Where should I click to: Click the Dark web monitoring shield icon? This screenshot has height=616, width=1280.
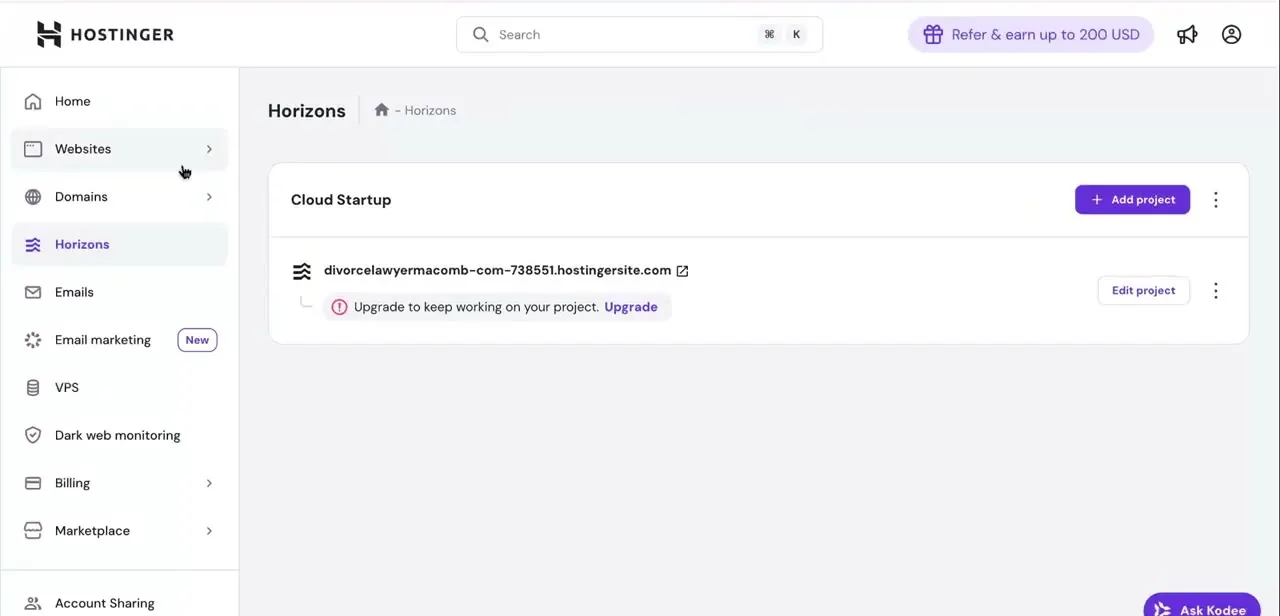[33, 435]
